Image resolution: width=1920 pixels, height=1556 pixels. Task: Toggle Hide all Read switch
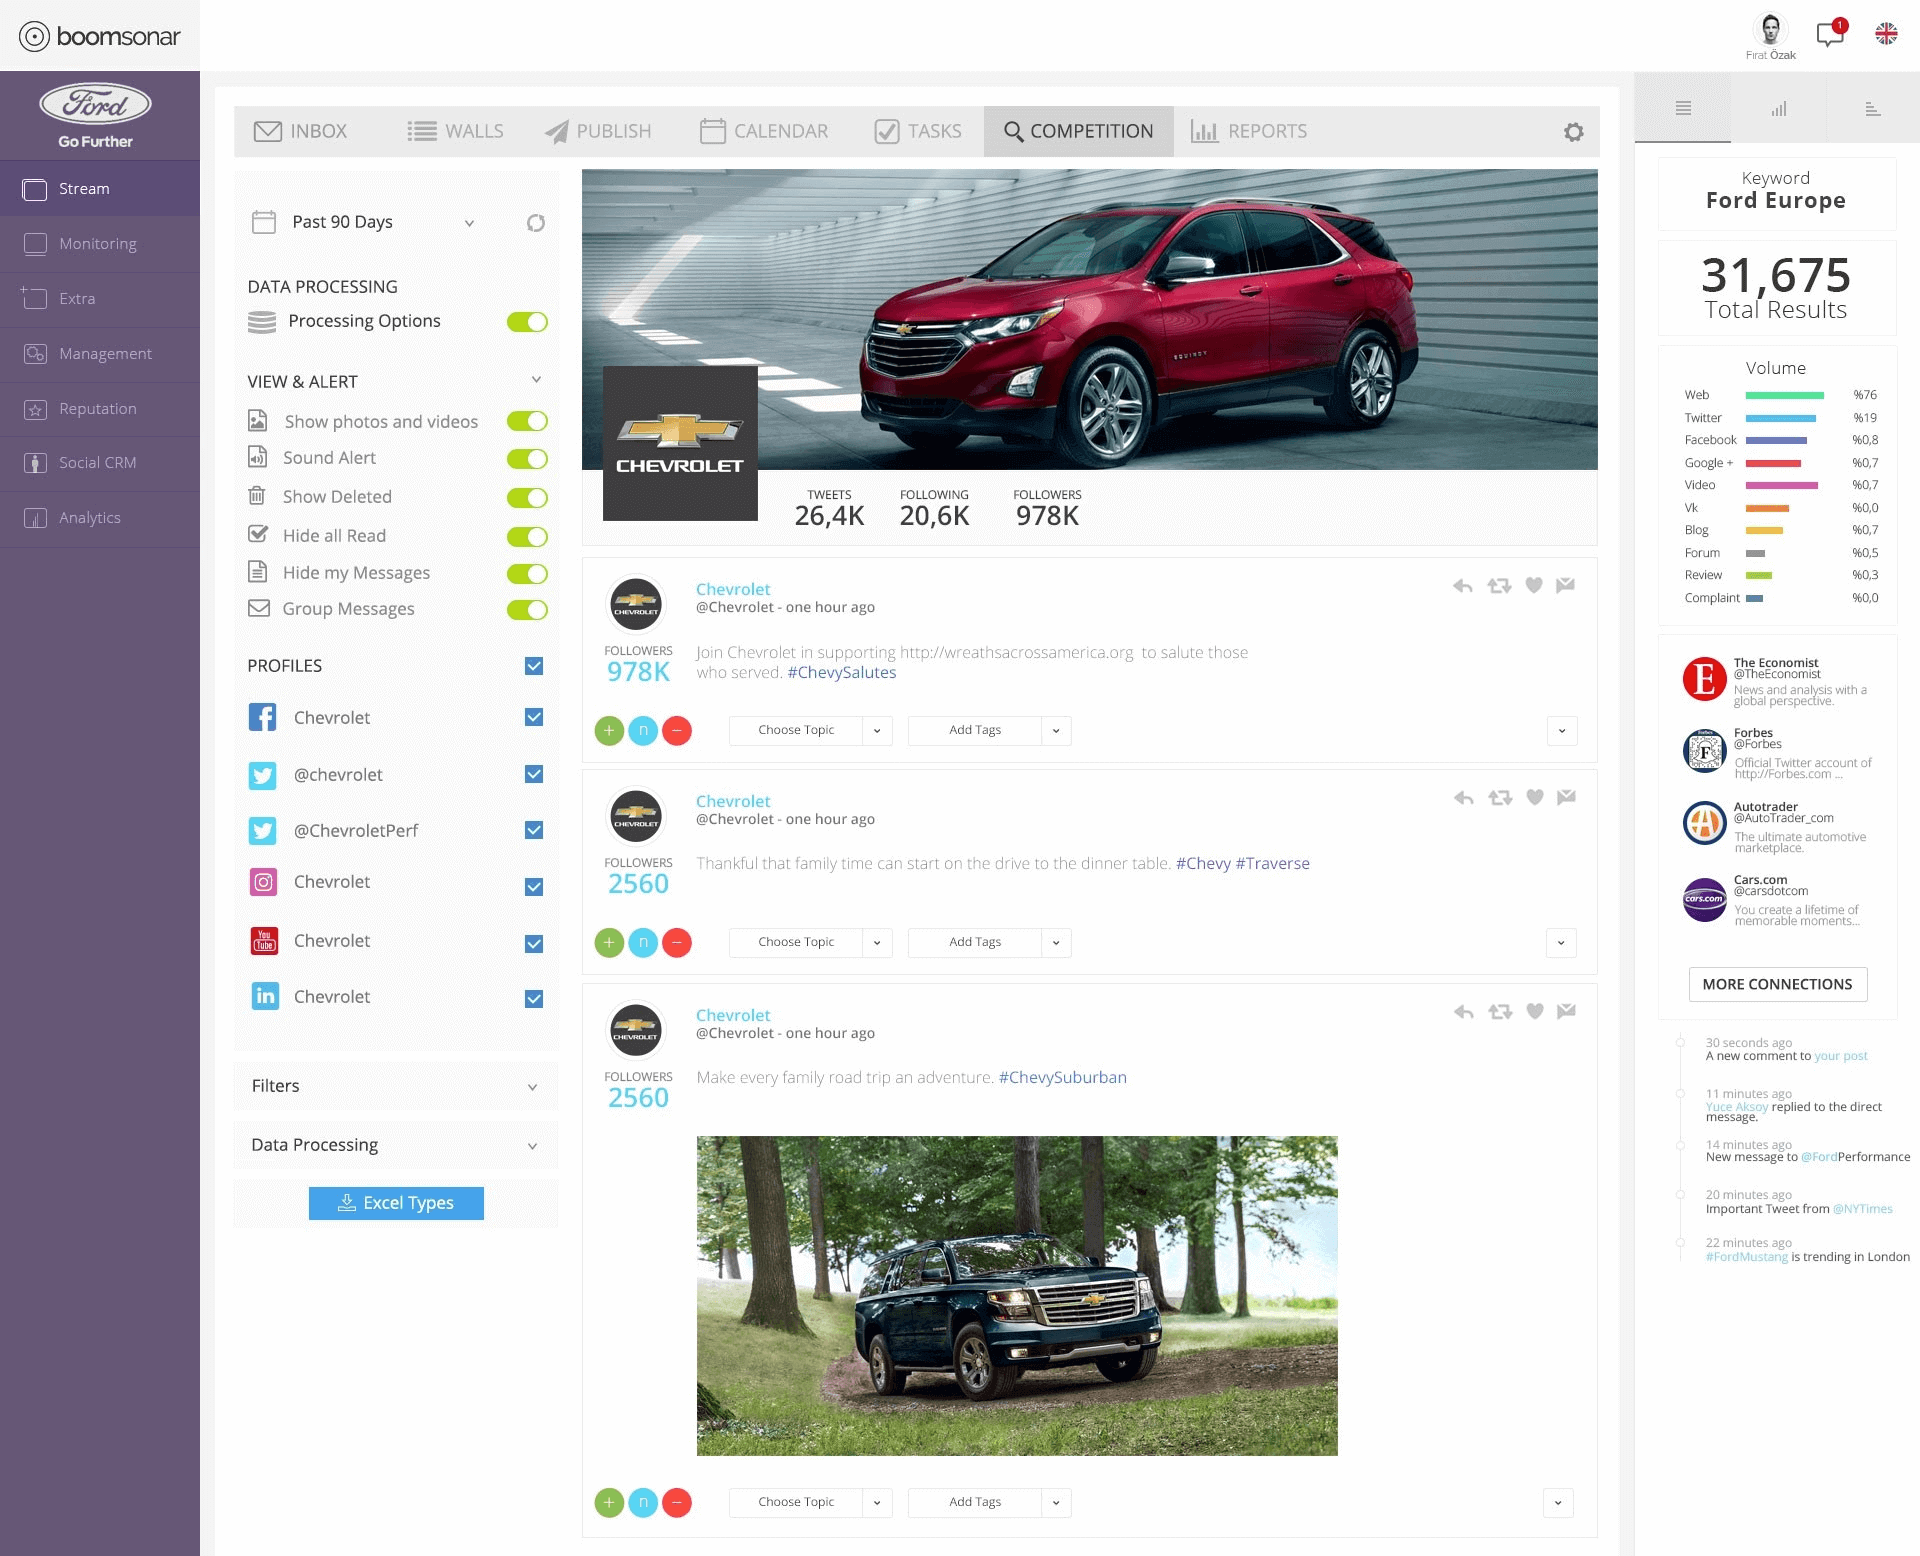[527, 537]
